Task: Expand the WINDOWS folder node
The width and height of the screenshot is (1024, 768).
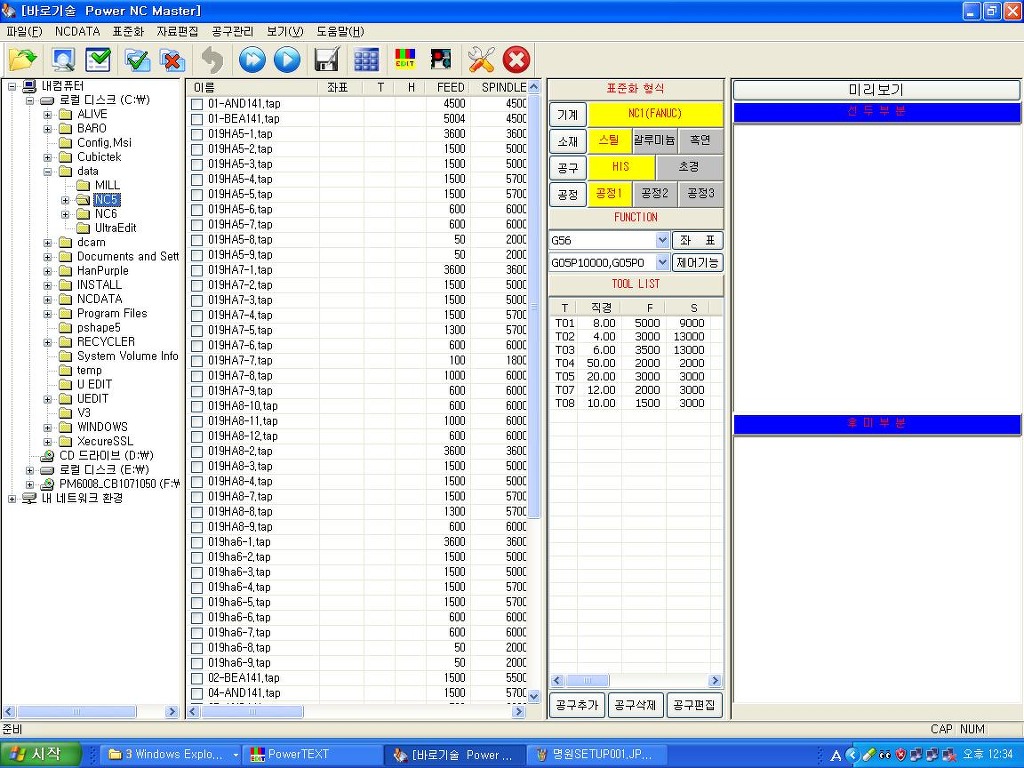Action: pos(48,428)
